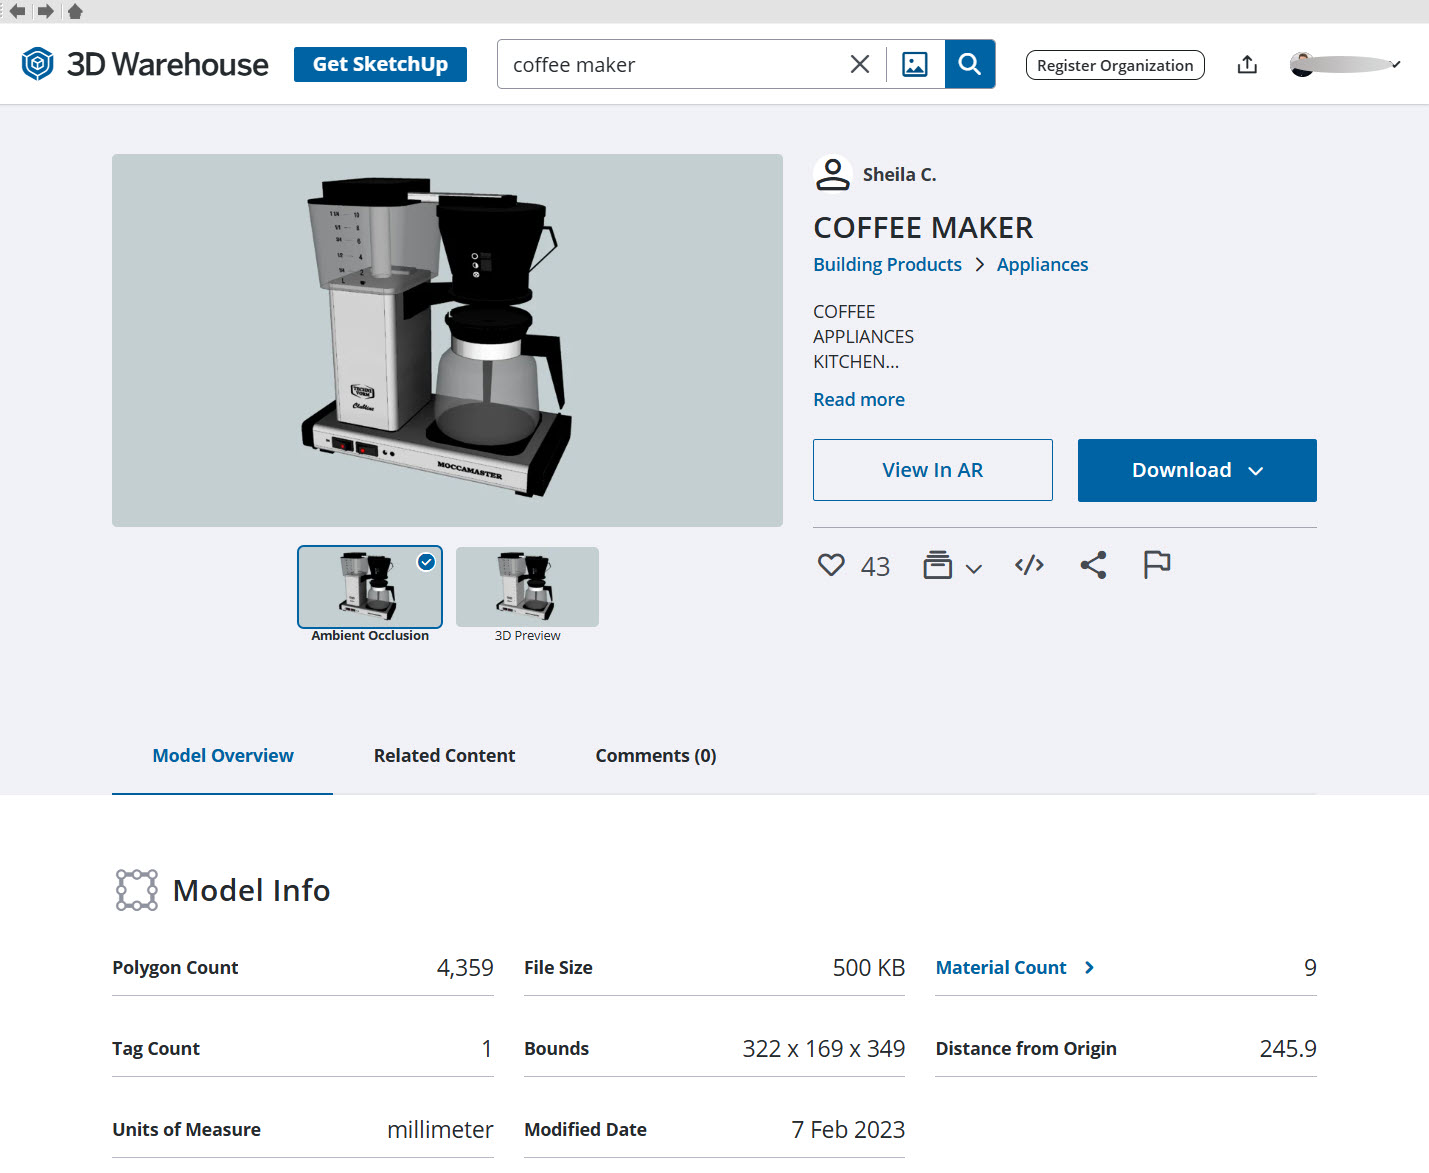
Task: Click View In AR button
Action: 933,470
